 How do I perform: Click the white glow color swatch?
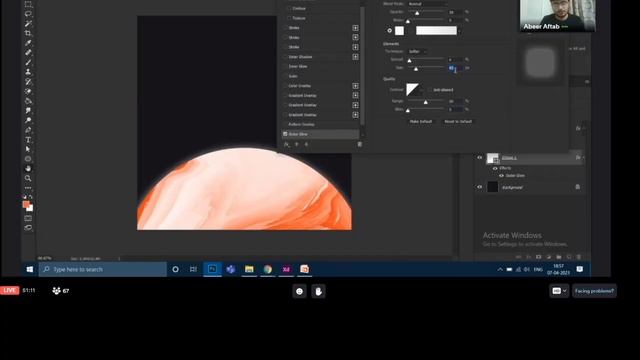tap(400, 31)
